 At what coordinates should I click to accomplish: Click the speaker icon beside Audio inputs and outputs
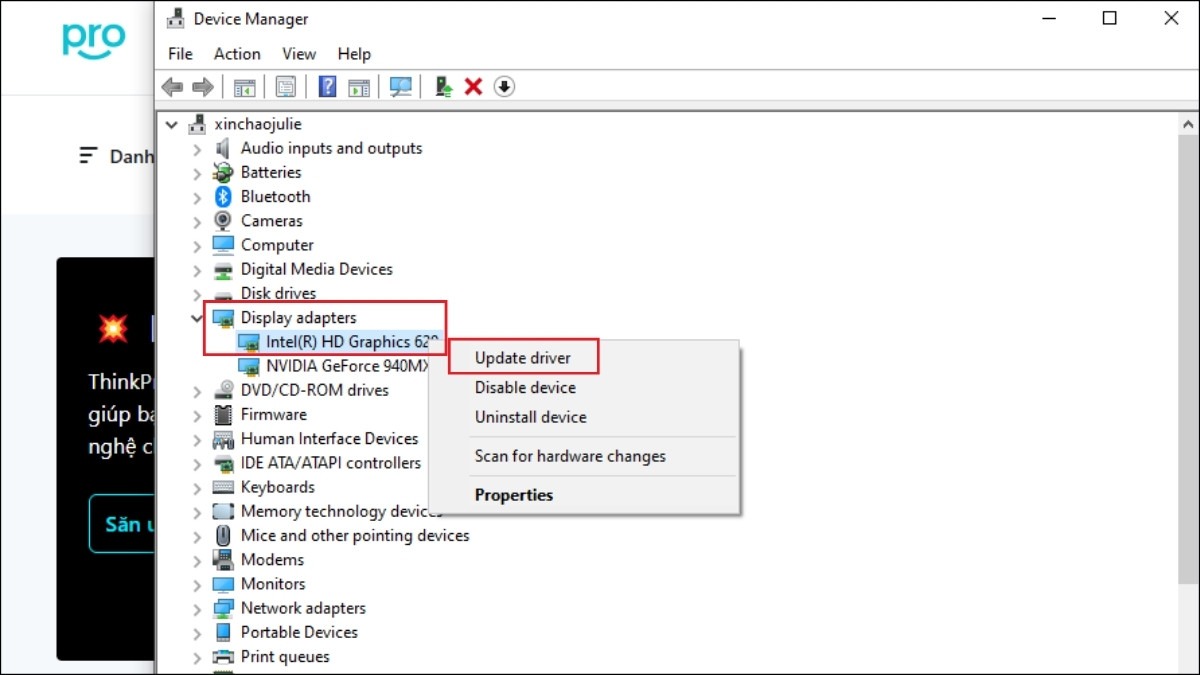[x=223, y=148]
